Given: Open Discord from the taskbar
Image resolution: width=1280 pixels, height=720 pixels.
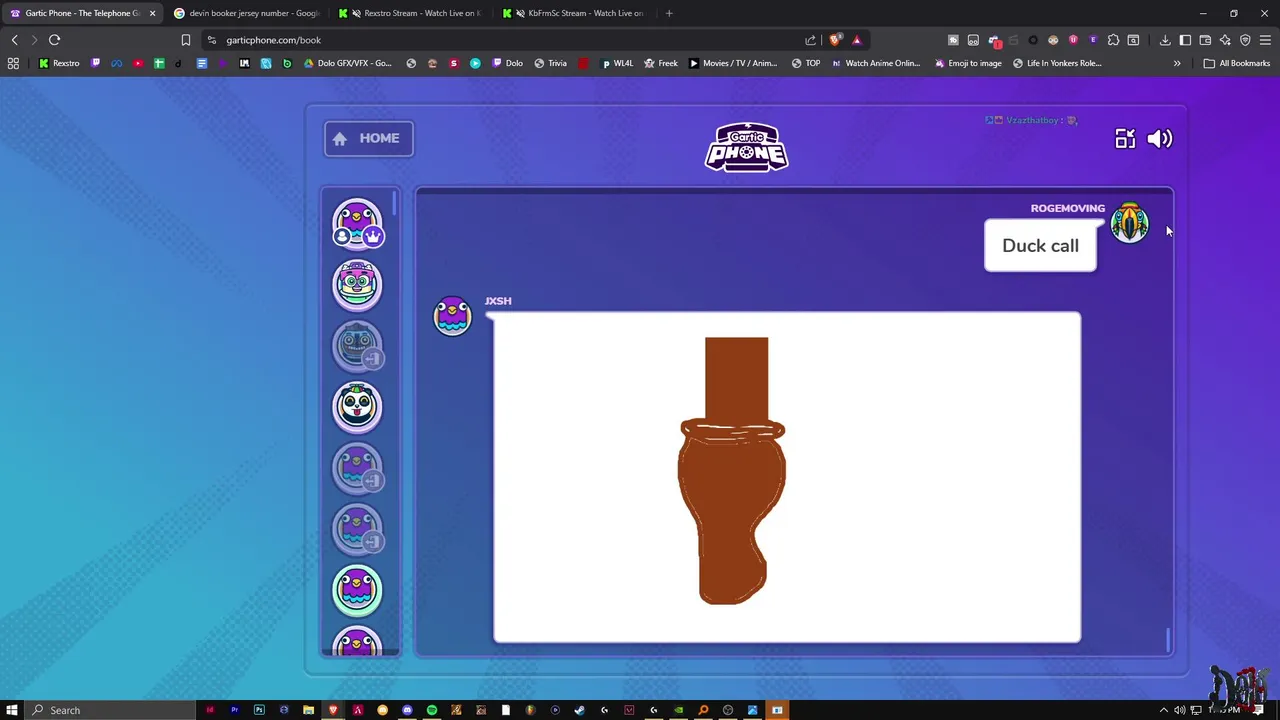Looking at the screenshot, I should [x=407, y=710].
